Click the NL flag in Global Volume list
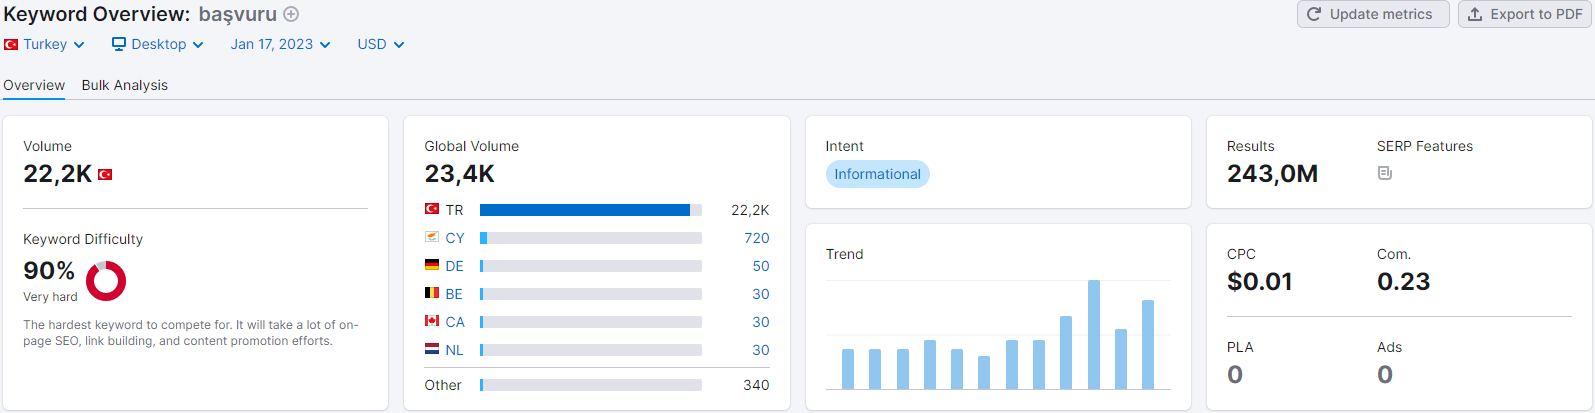The image size is (1595, 413). (432, 349)
